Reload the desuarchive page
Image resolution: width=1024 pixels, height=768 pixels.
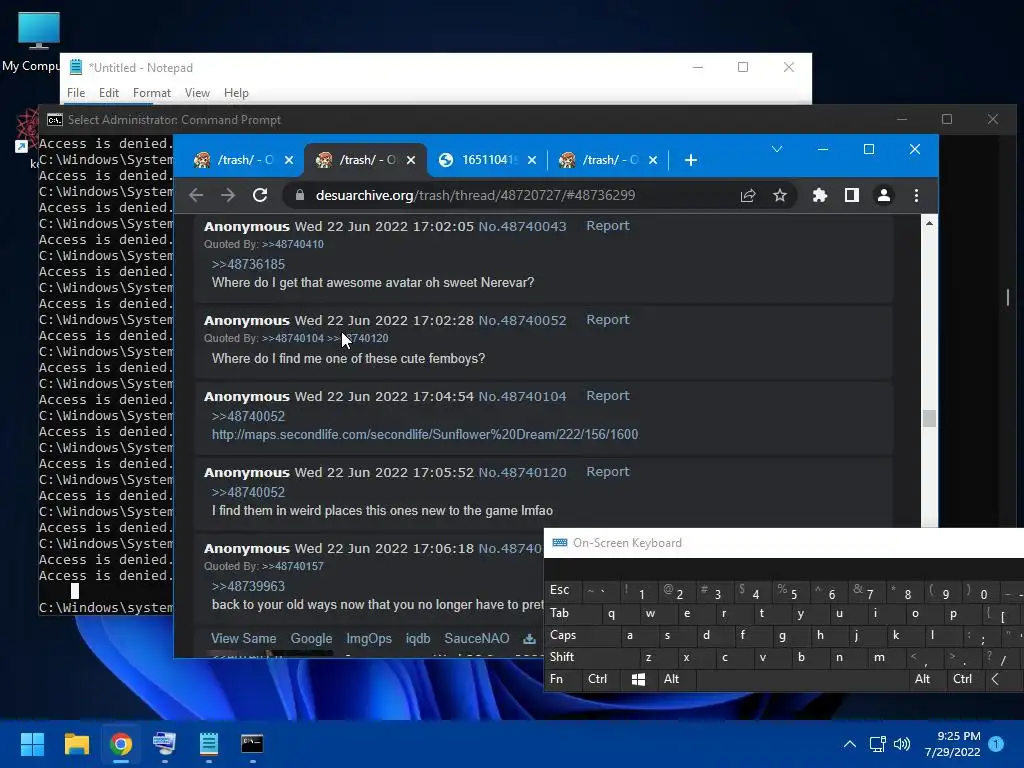pos(260,195)
